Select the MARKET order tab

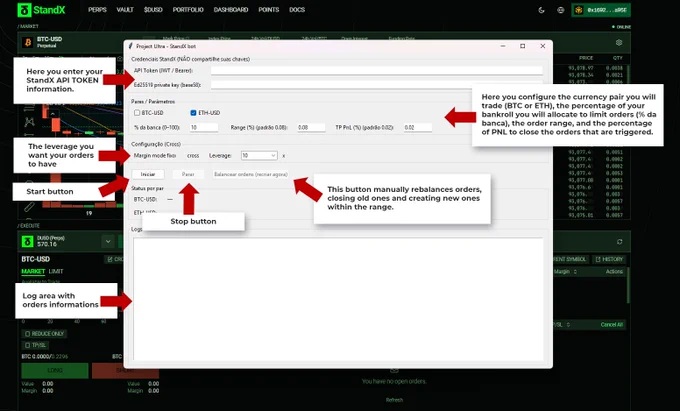coord(33,271)
